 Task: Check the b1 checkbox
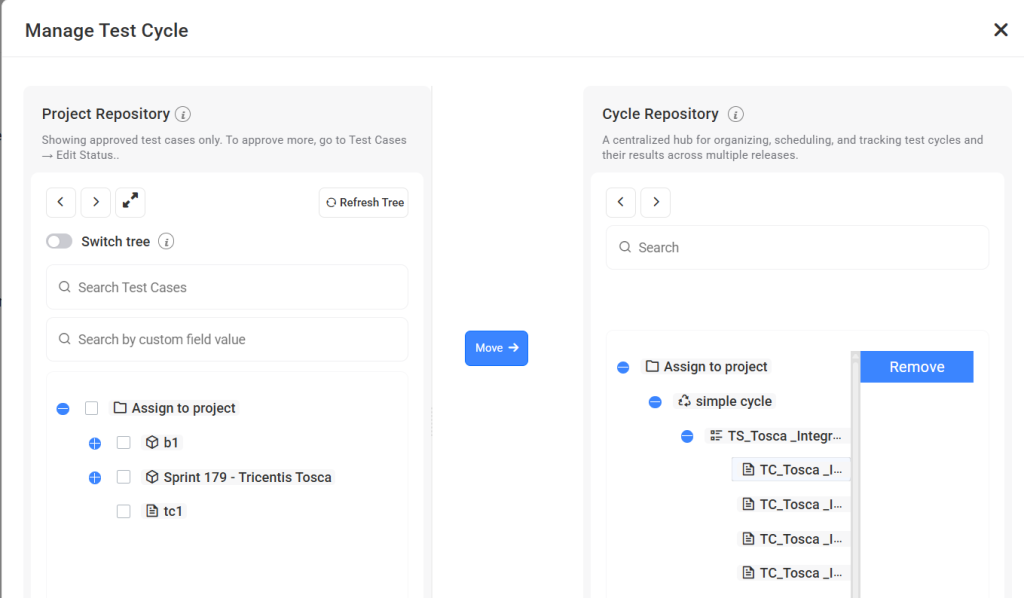tap(124, 443)
